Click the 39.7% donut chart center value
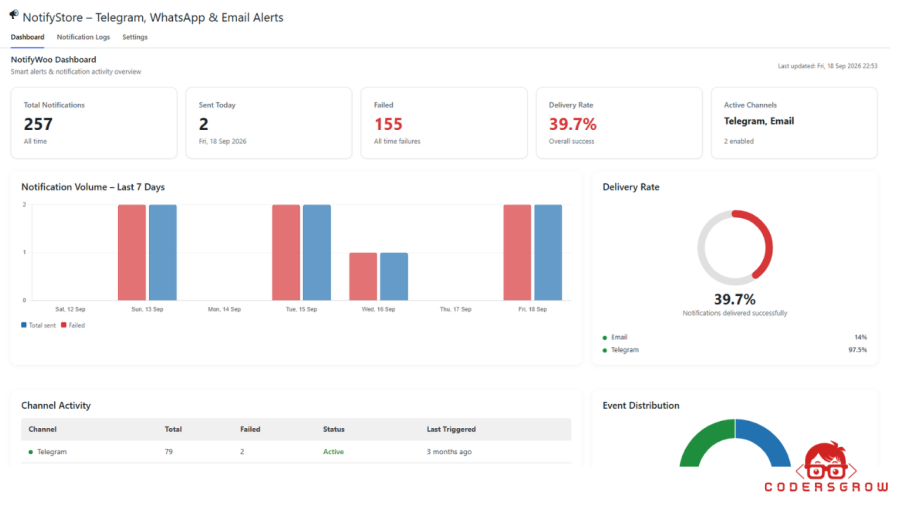The image size is (900, 506). tap(735, 299)
